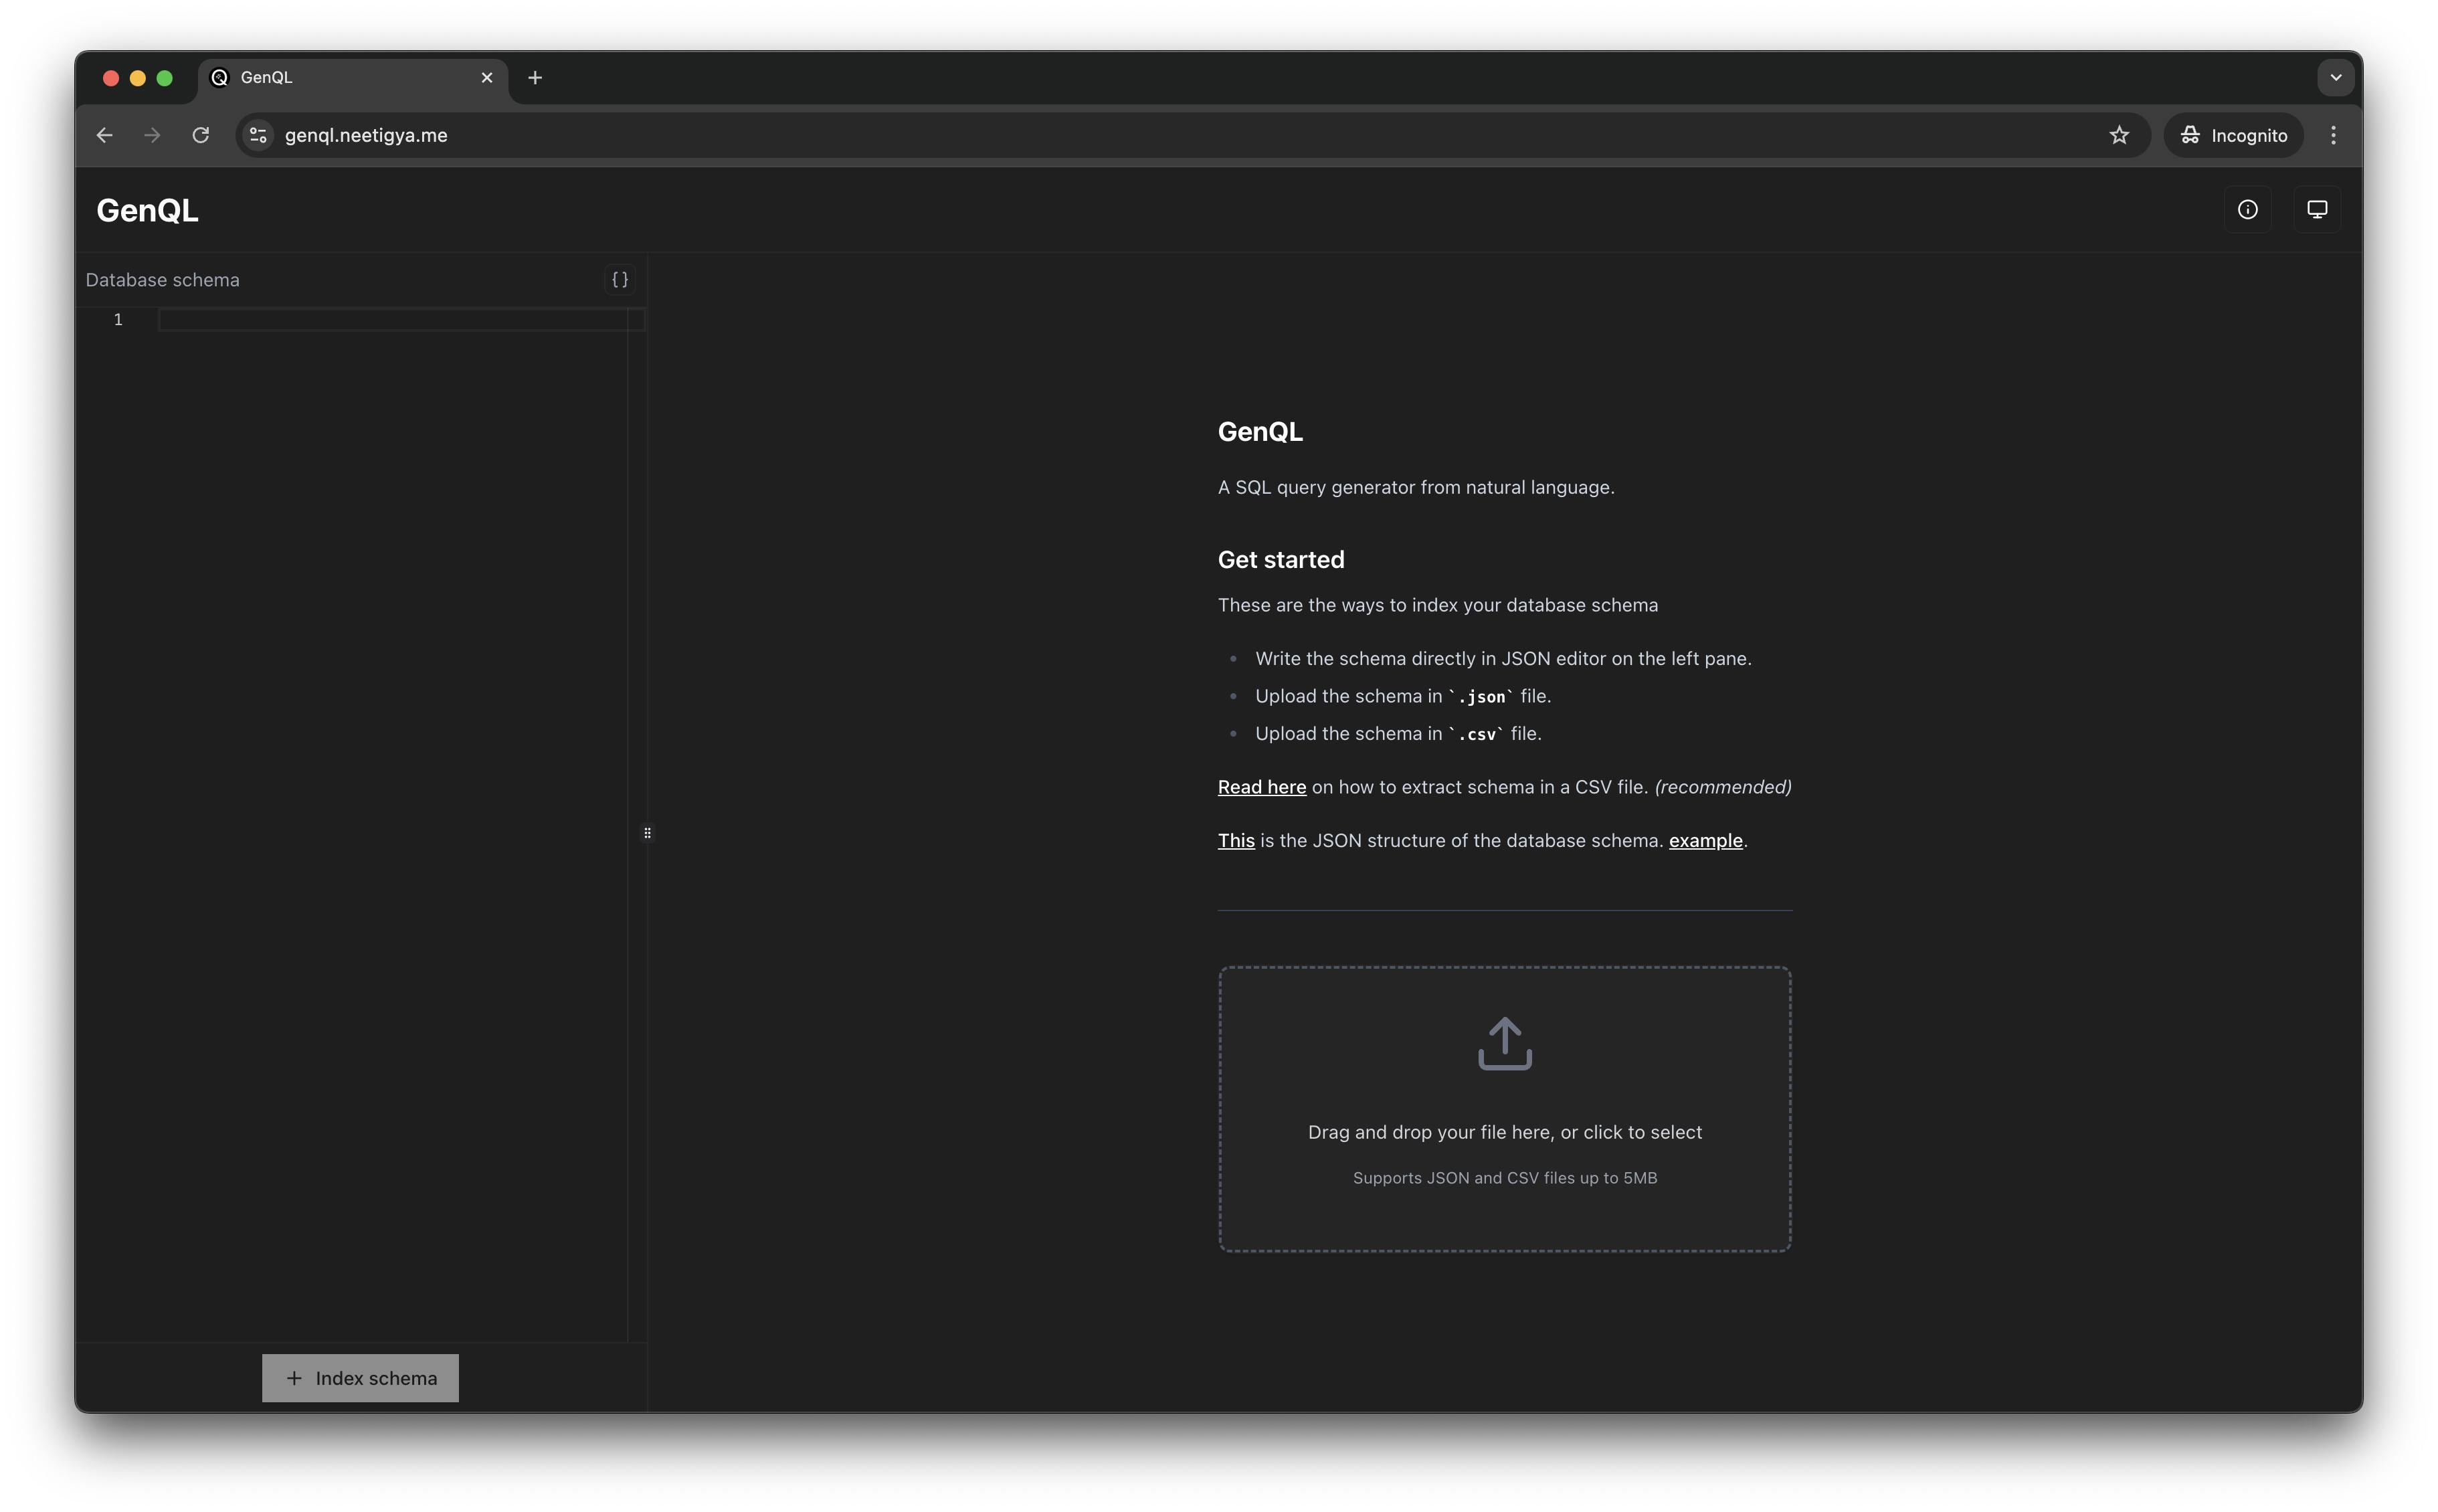Screen dimensions: 2438x1512
Task: Open the Read here link
Action: tap(1261, 787)
